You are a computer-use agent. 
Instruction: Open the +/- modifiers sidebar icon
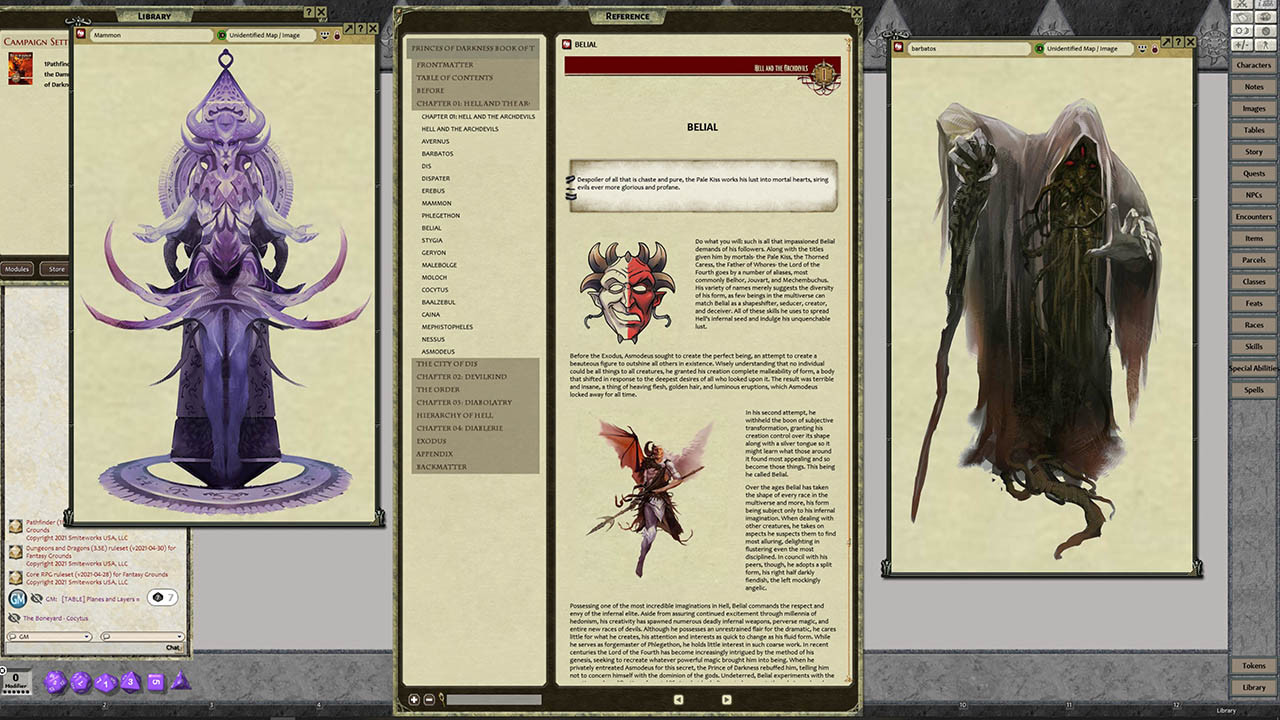1244,45
